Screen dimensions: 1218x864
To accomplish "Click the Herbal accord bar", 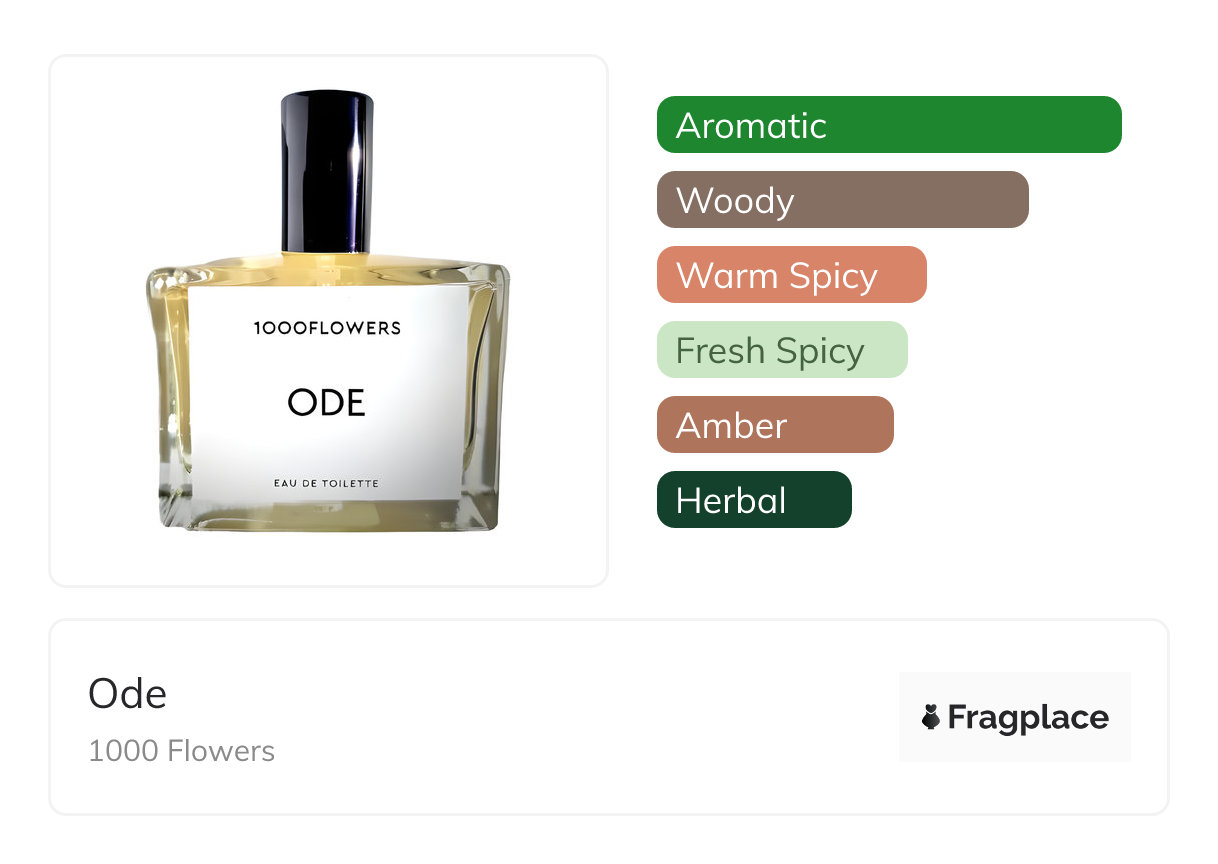I will click(x=754, y=500).
